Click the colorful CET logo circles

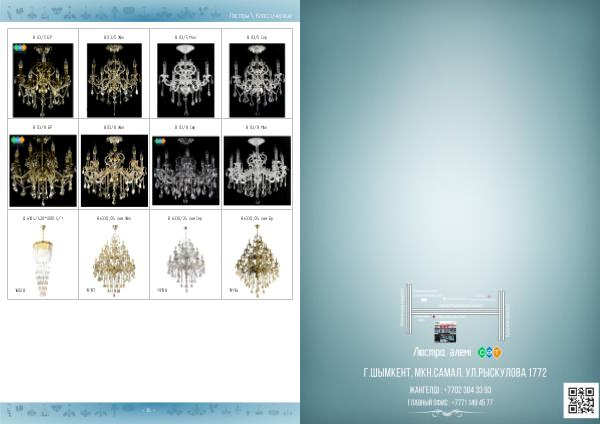point(487,352)
